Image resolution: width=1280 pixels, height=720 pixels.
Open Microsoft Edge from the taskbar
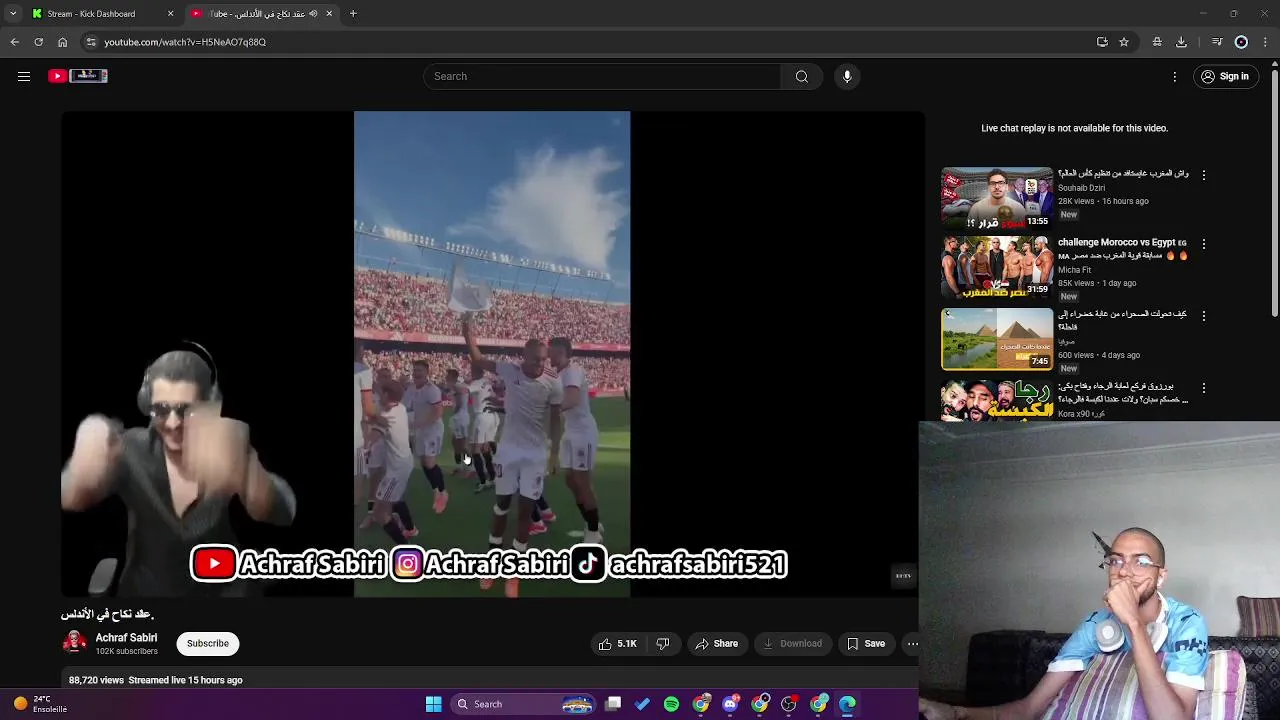click(x=847, y=704)
